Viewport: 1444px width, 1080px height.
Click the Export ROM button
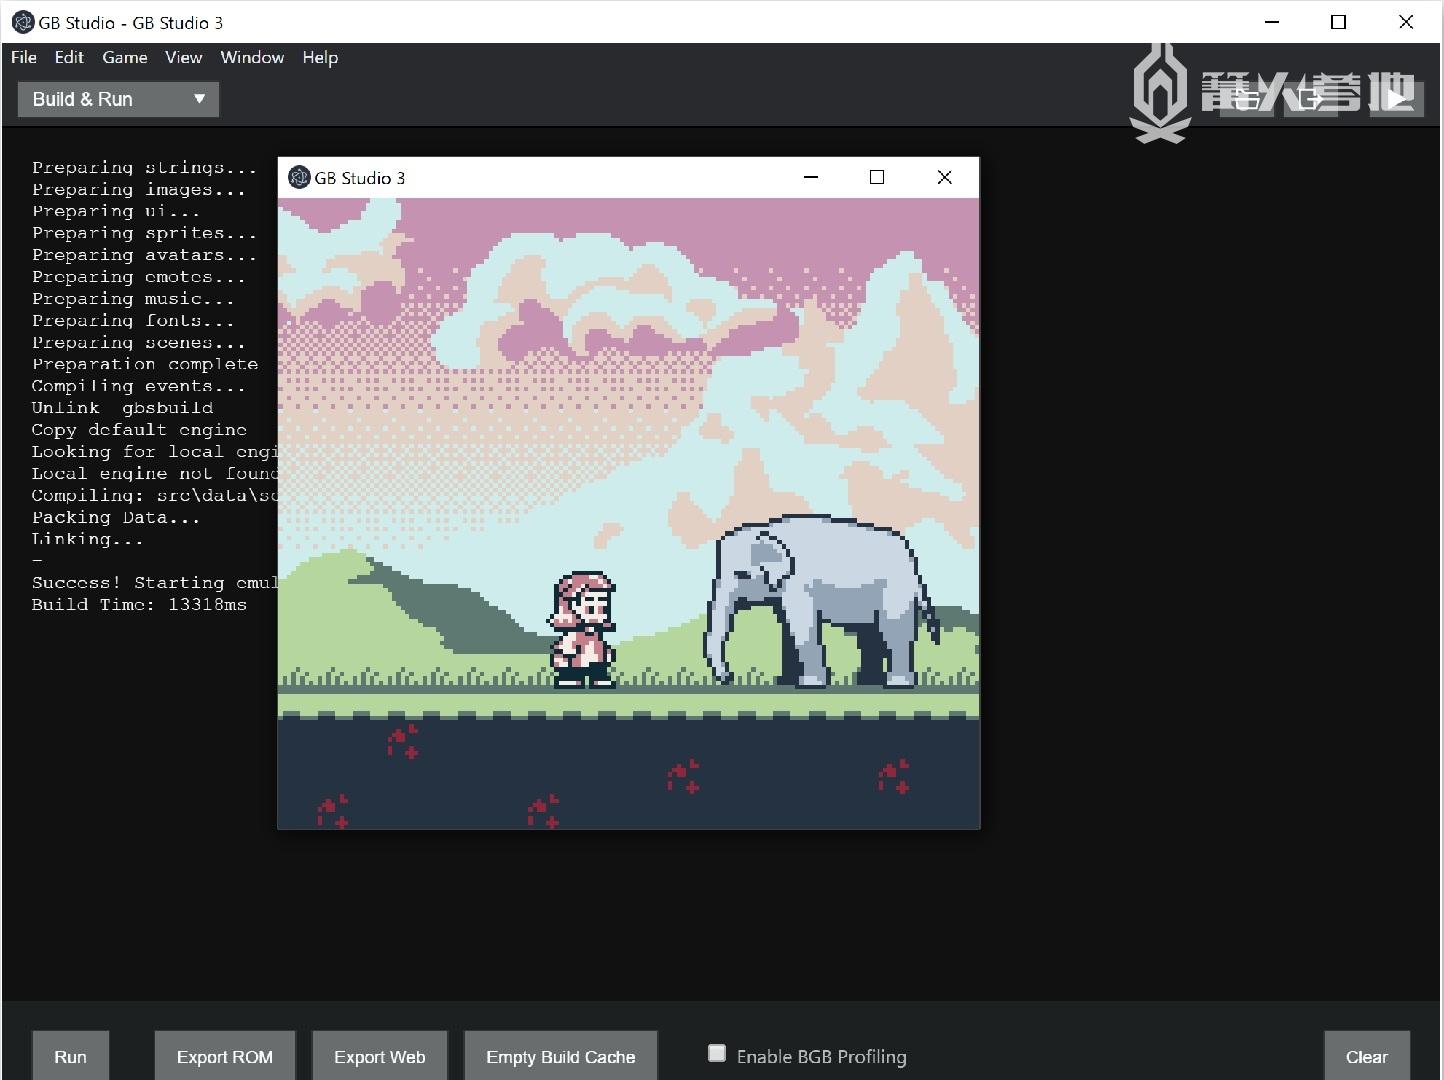(225, 1056)
